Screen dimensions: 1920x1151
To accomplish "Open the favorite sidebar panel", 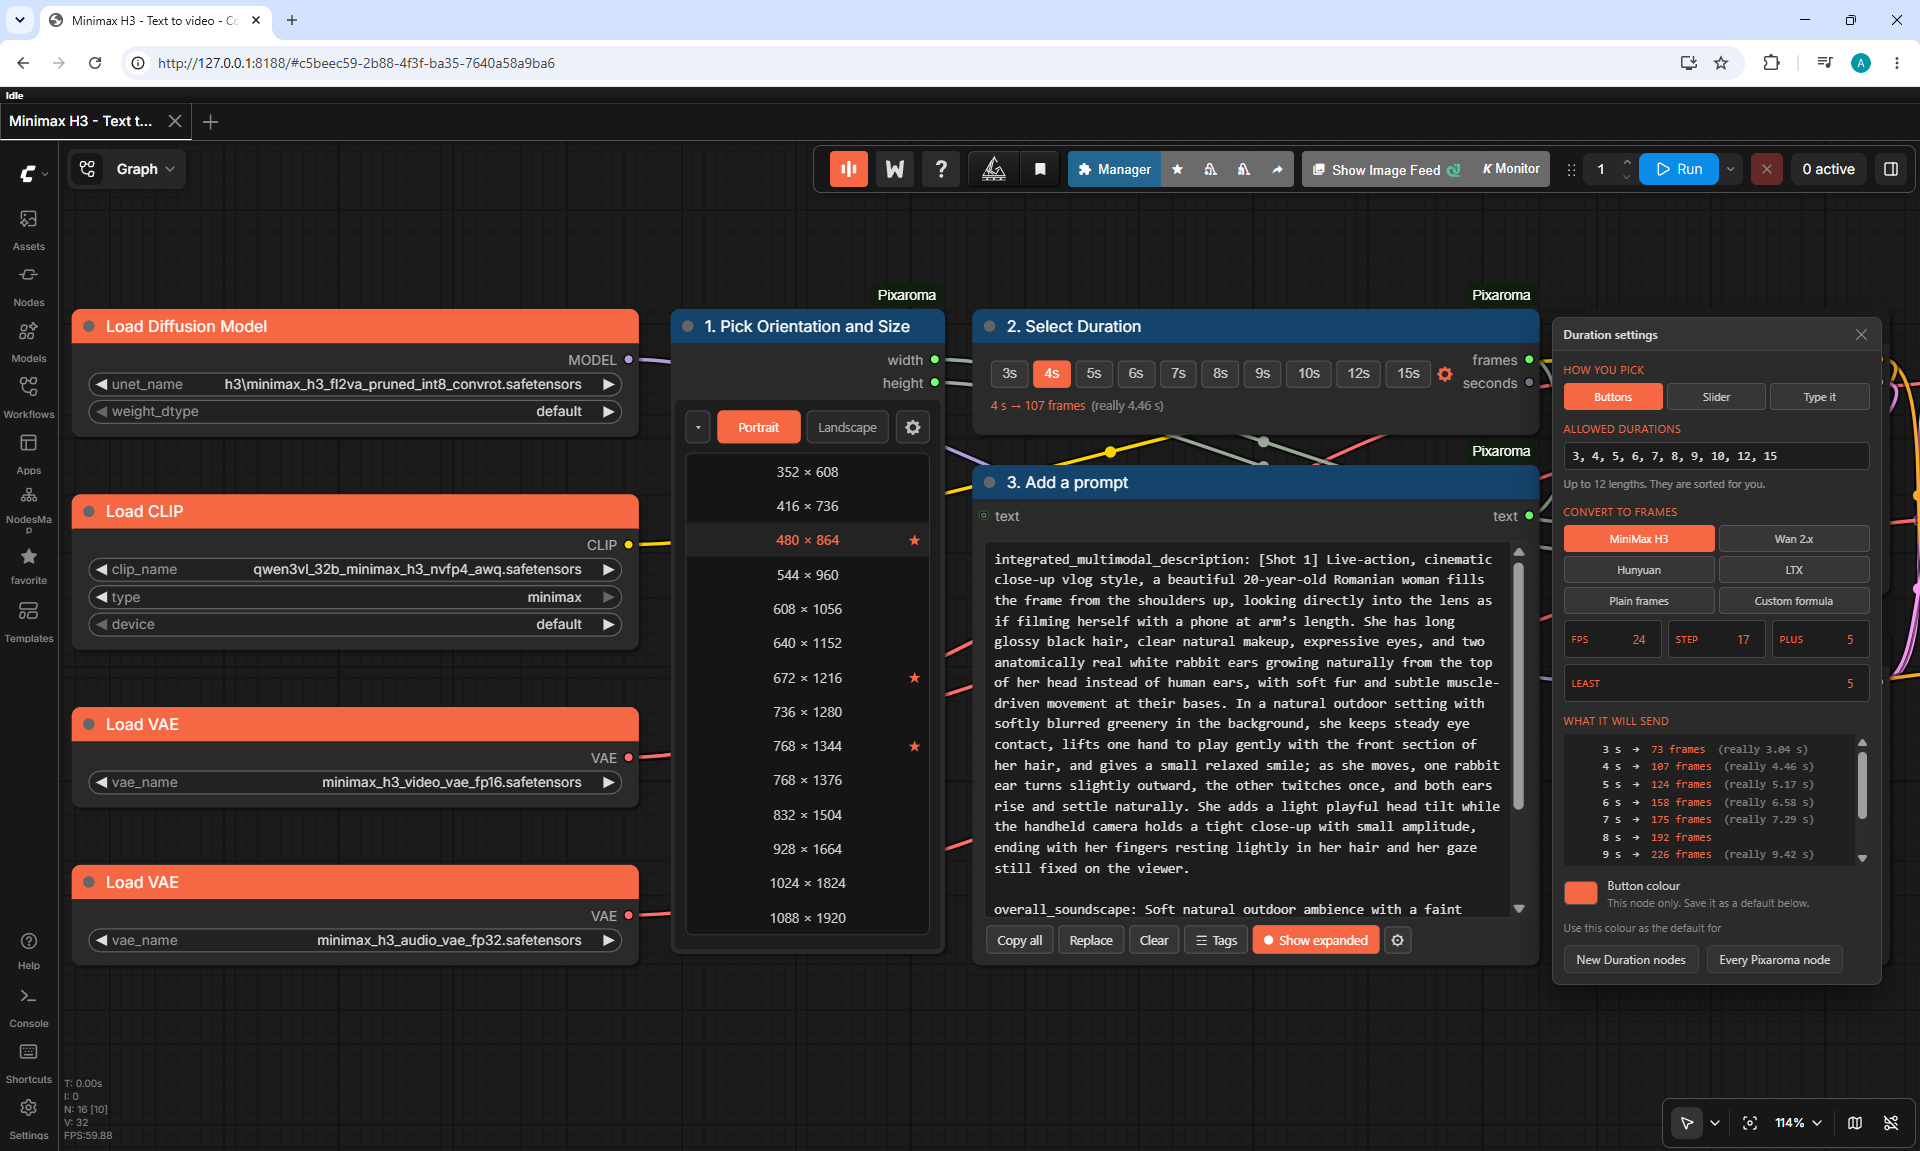I will 28,565.
